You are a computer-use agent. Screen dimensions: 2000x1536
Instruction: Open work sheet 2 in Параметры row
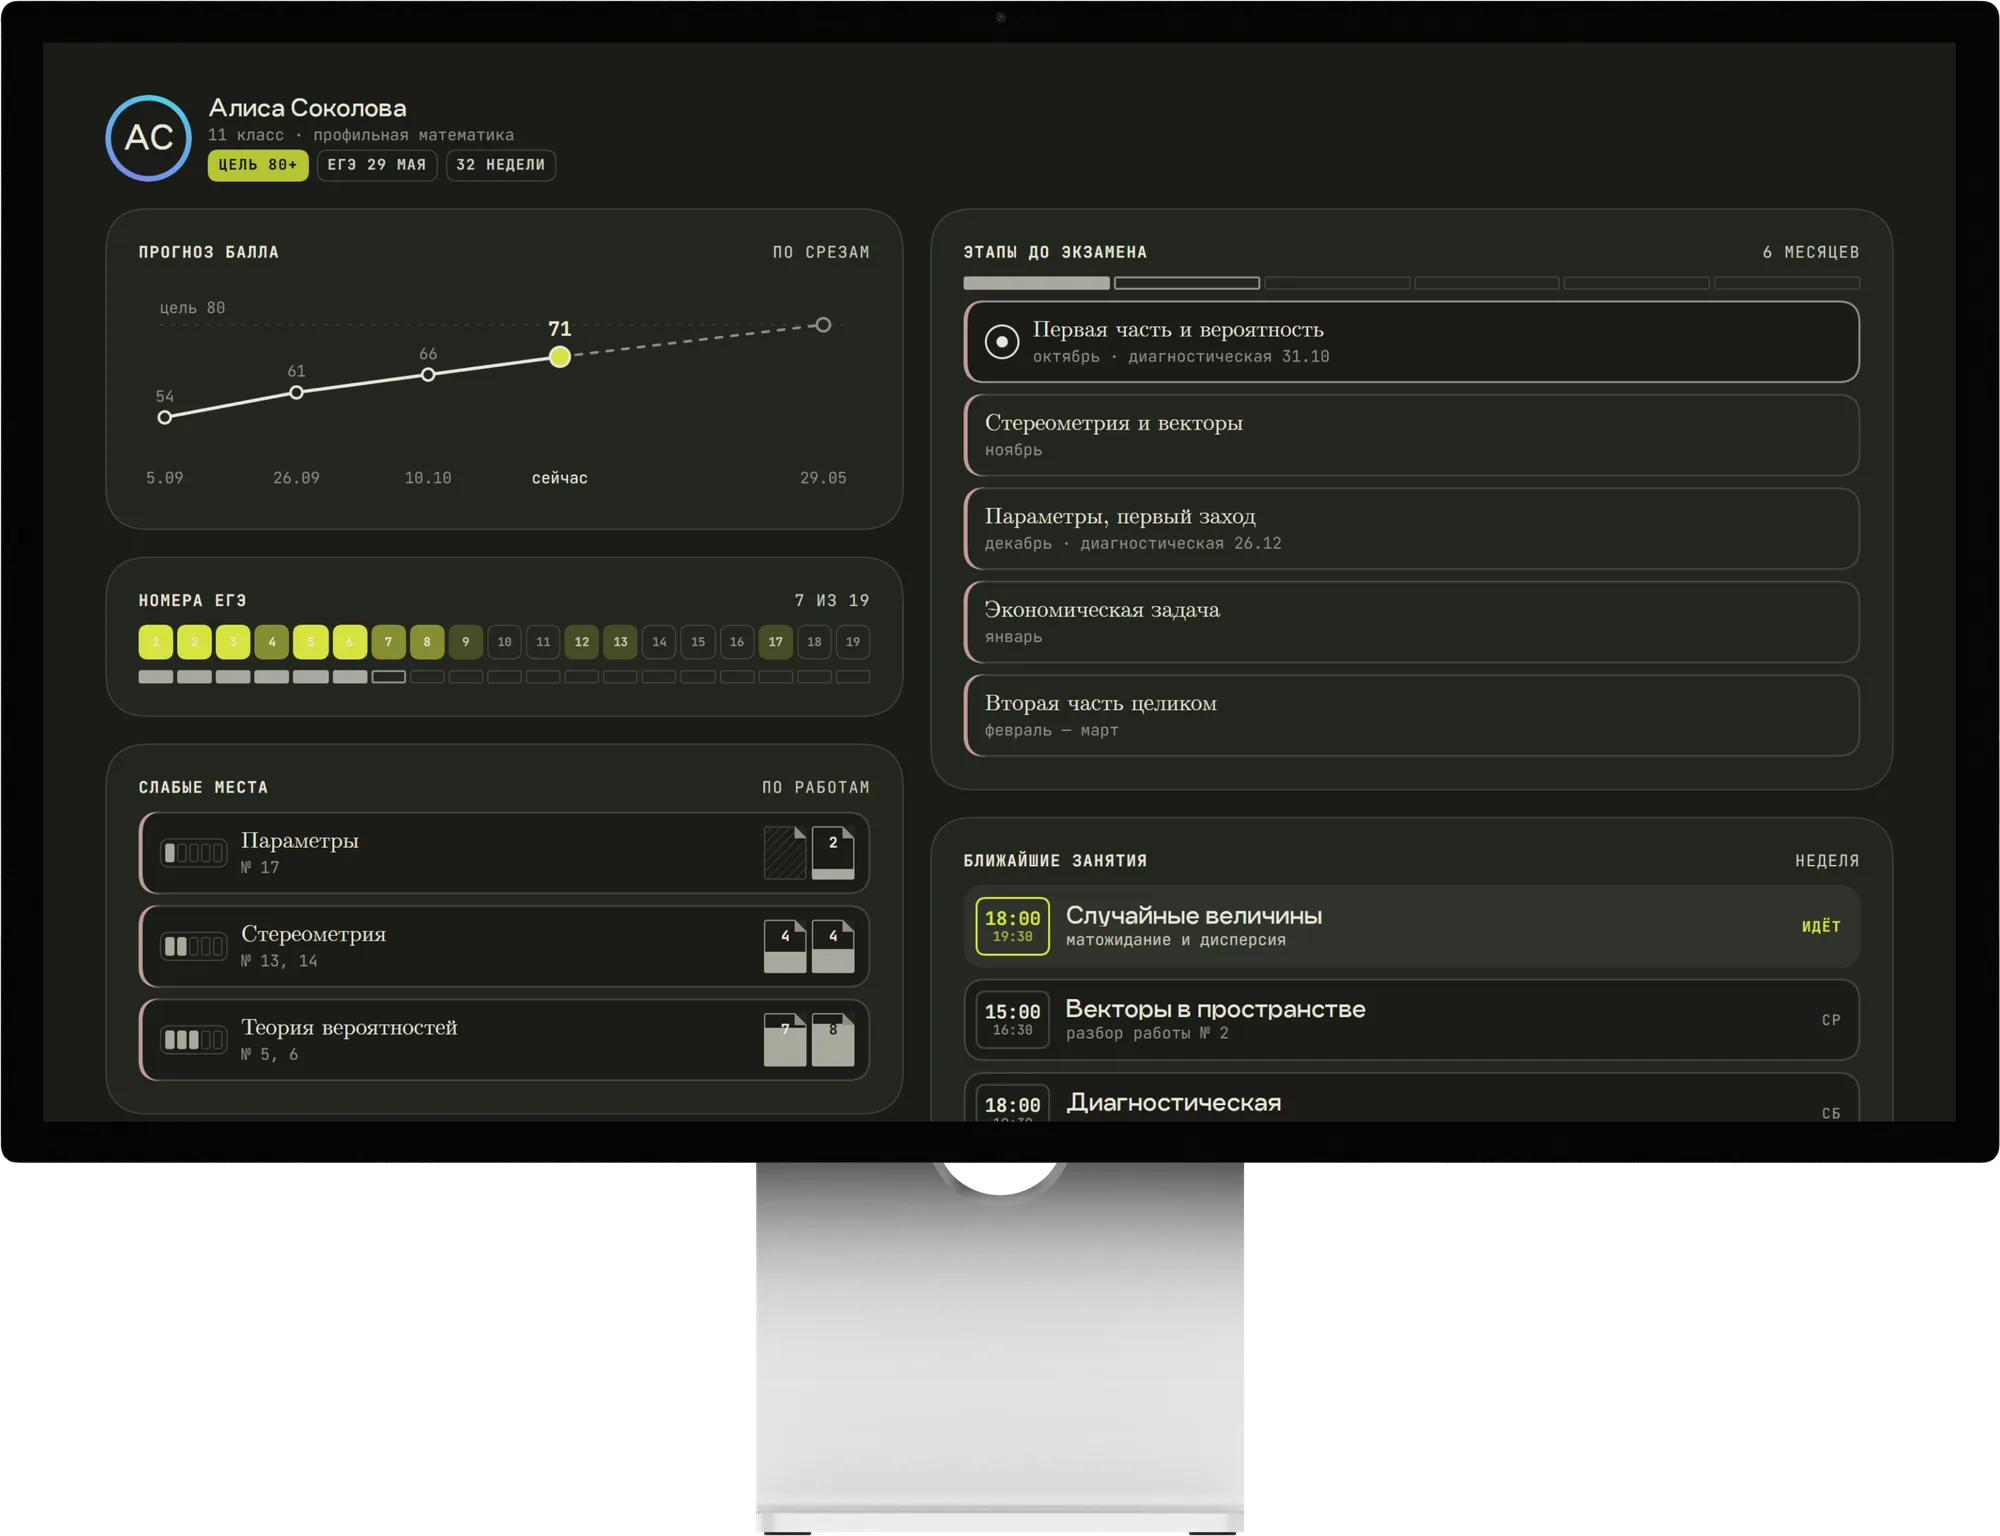point(833,853)
